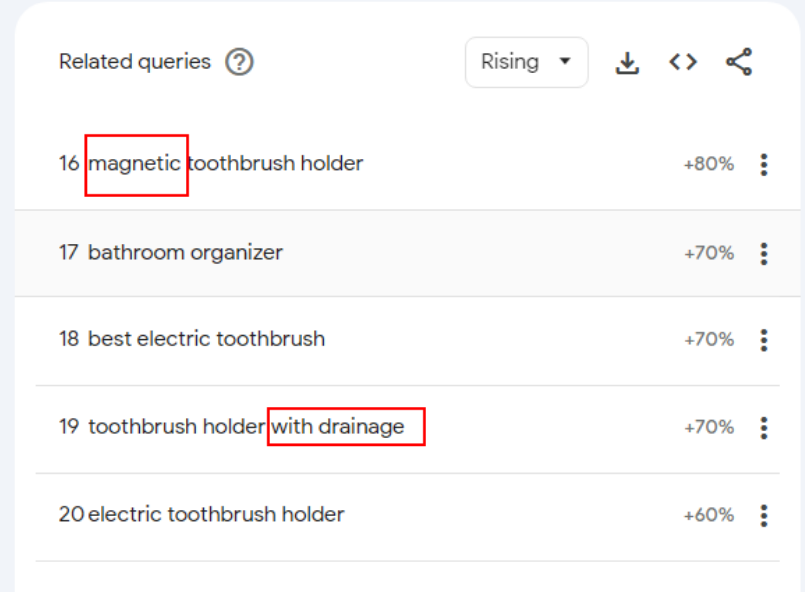Open the bathroom organizer query
805x592 pixels.
(185, 252)
